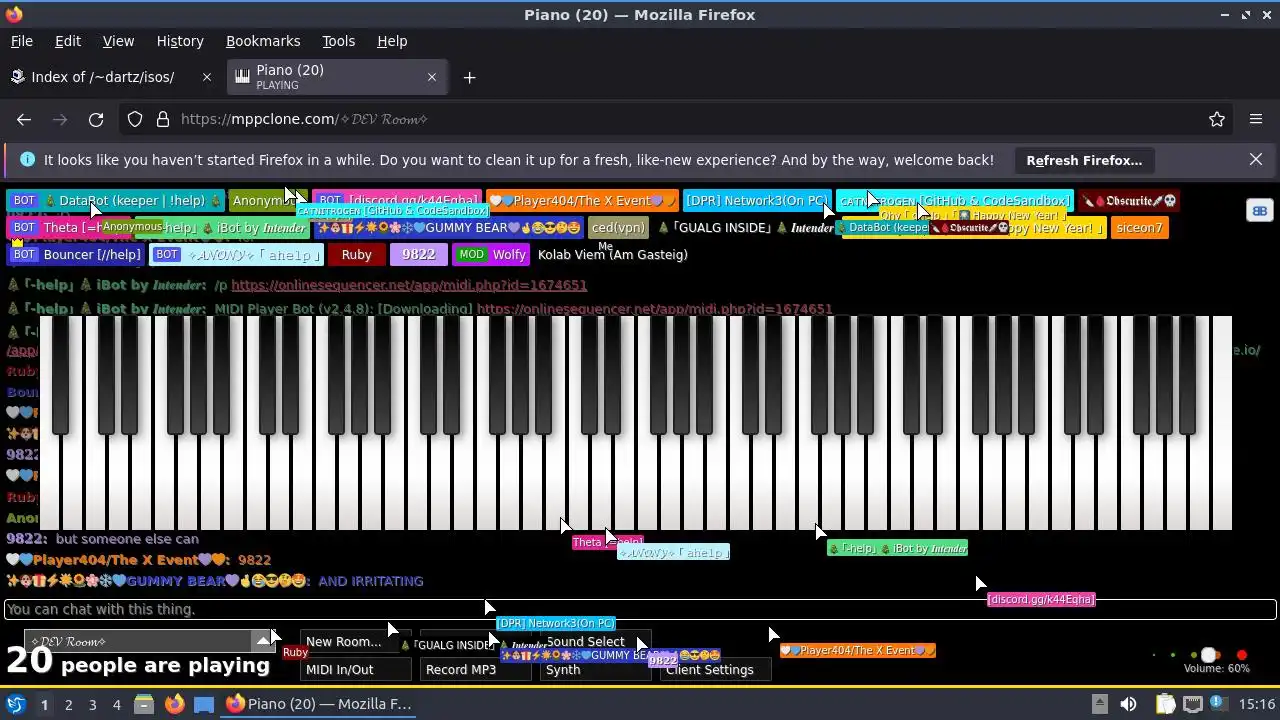Open network status tray icon

pos(1193,704)
